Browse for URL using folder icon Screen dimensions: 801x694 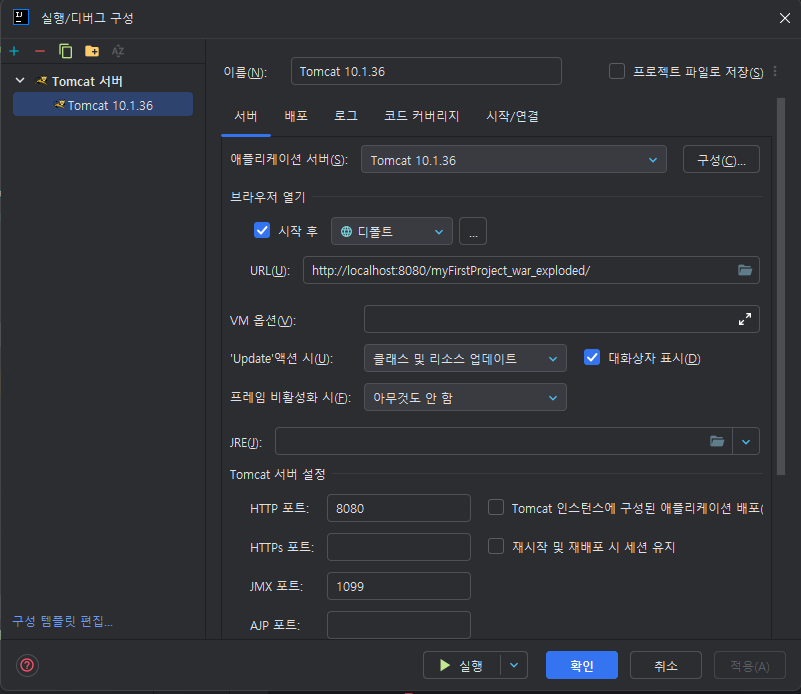[745, 270]
